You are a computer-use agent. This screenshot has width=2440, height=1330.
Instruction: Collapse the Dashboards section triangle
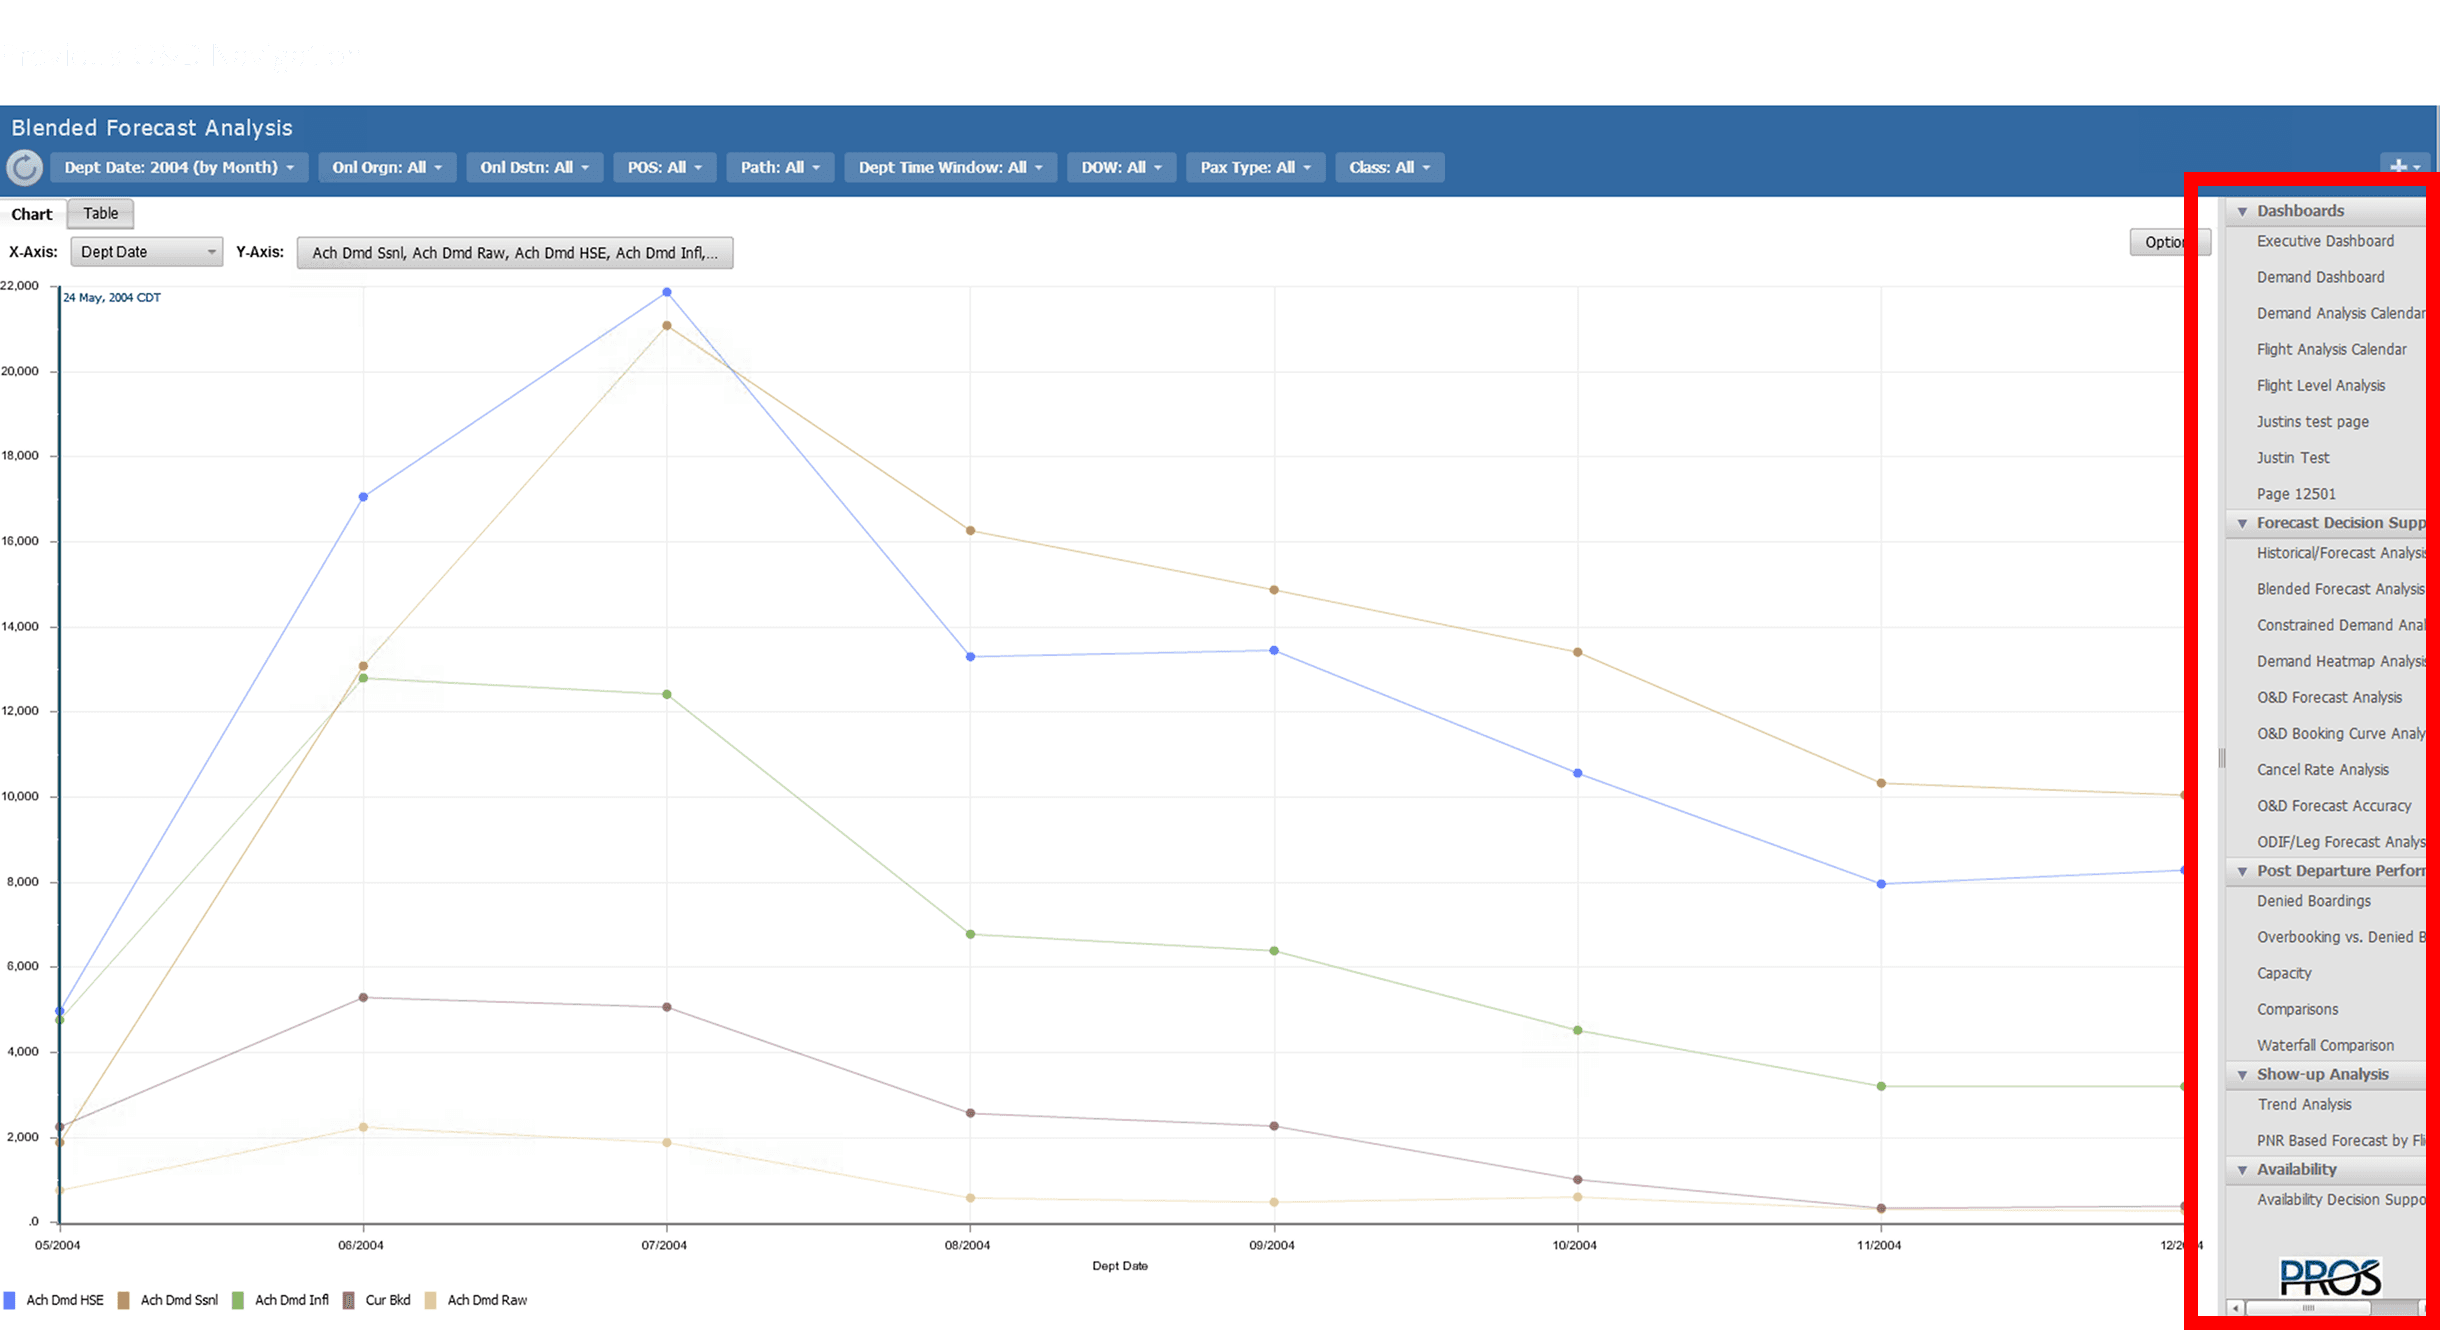[x=2242, y=211]
